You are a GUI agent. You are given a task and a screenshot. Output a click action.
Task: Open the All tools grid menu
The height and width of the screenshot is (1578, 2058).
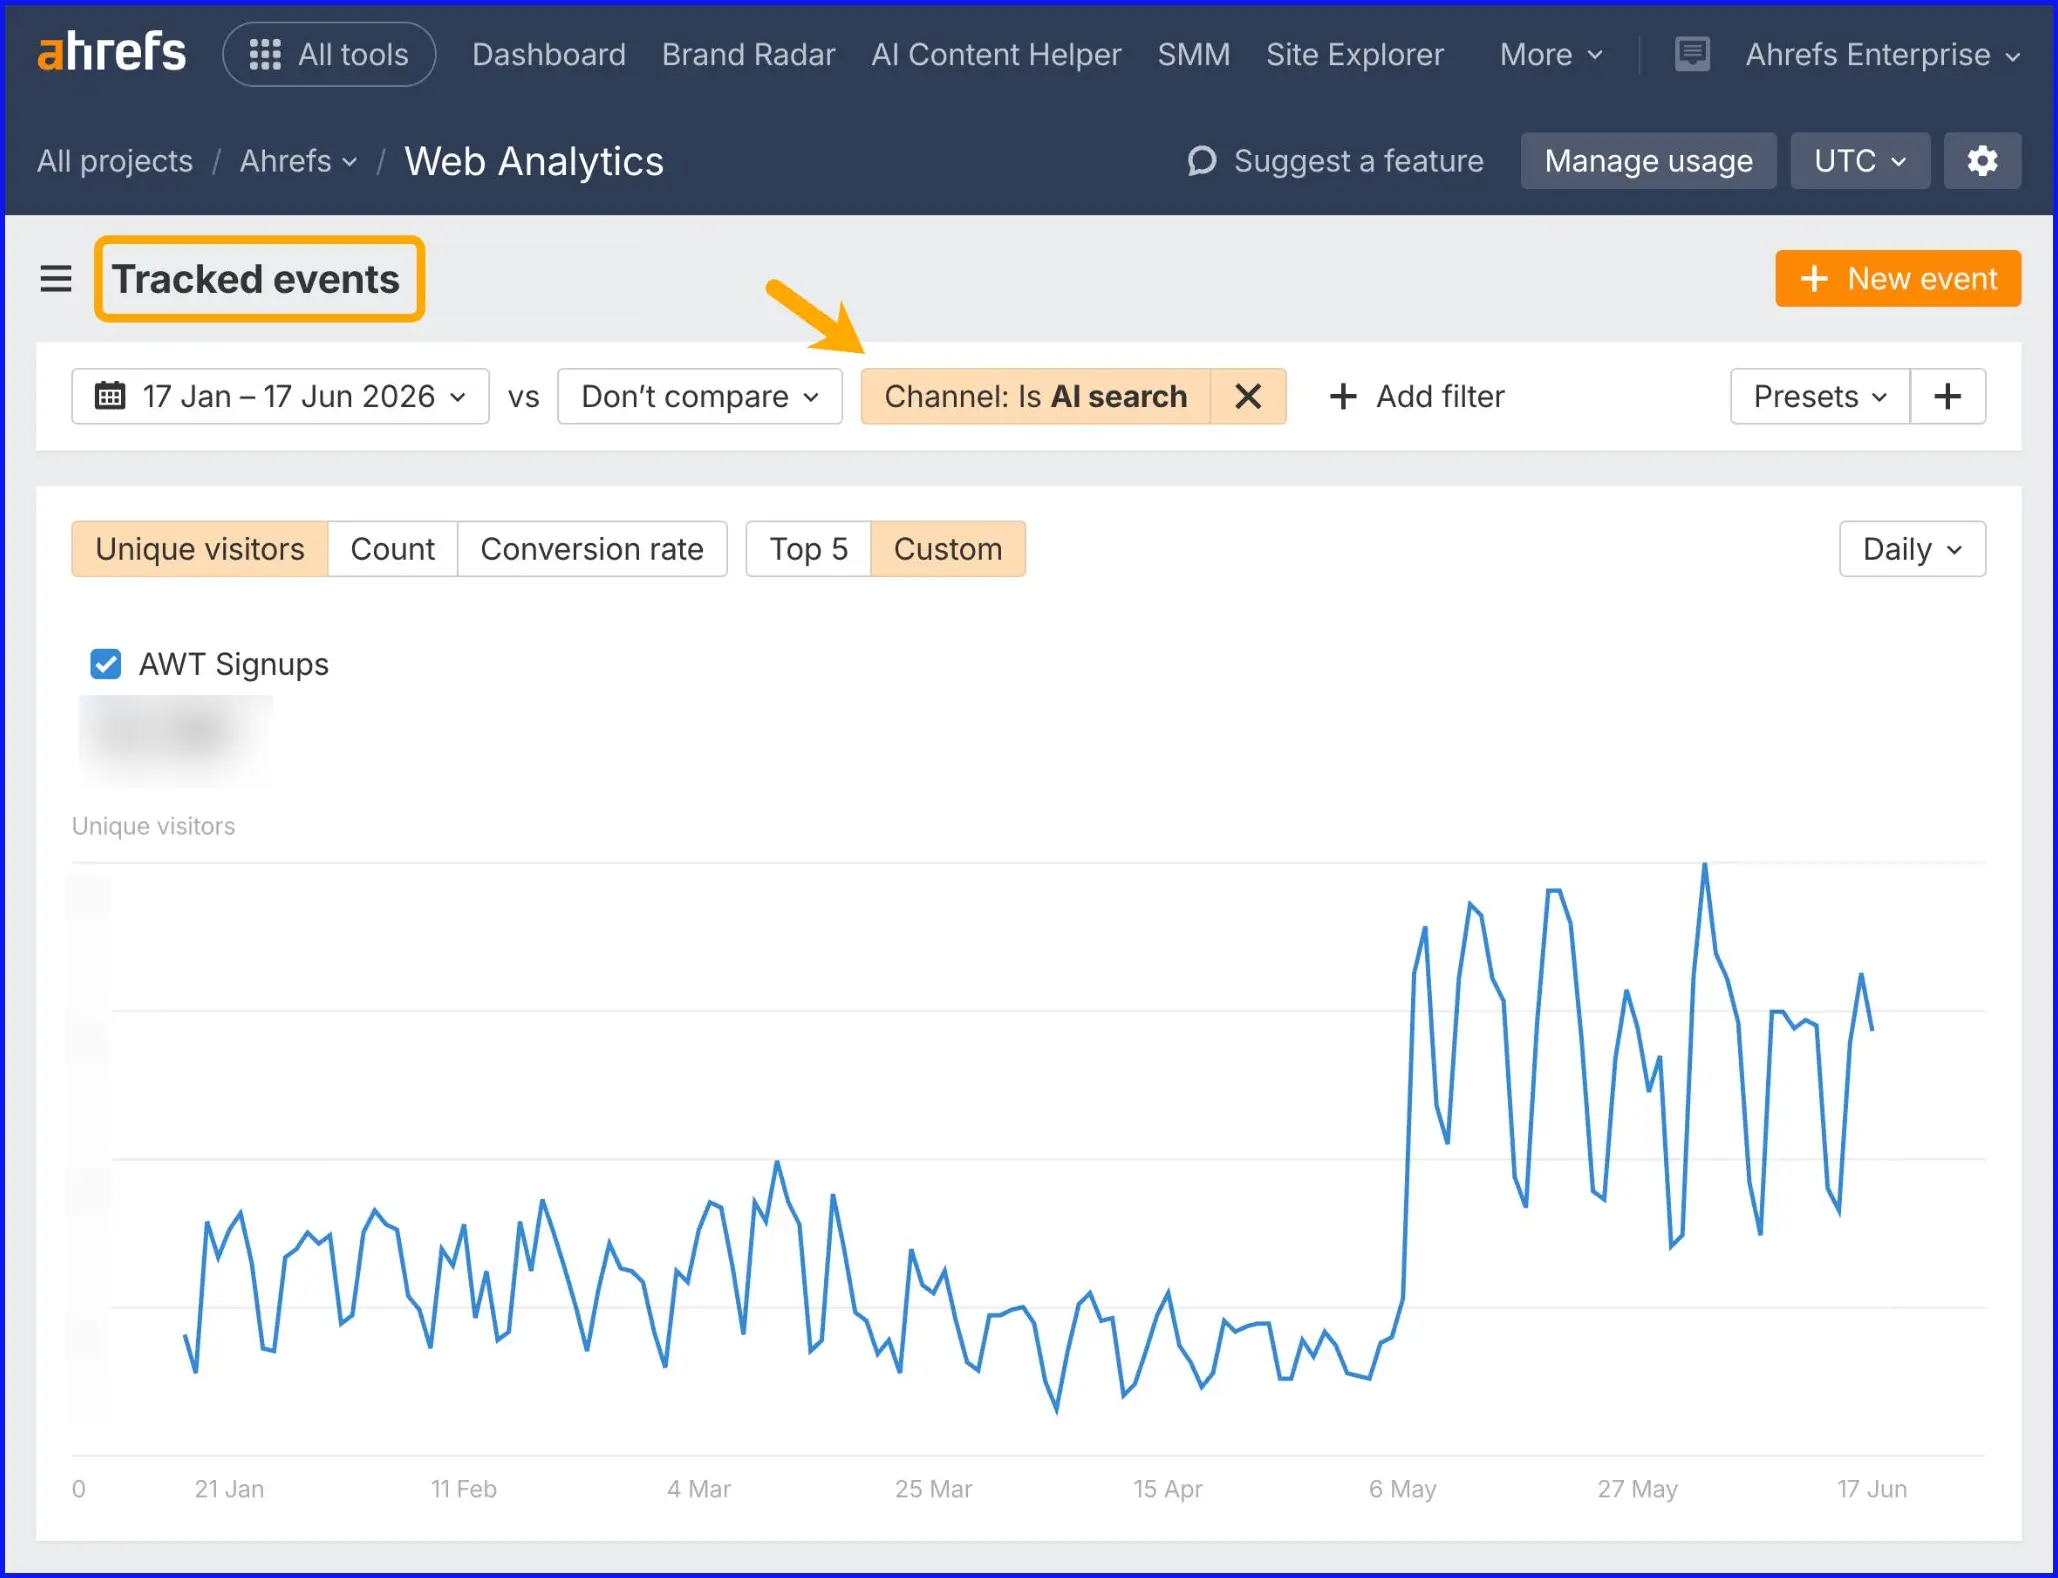click(329, 54)
